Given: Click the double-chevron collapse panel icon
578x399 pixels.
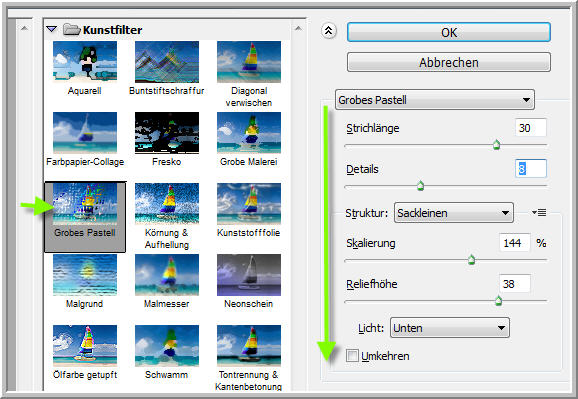Looking at the screenshot, I should tap(328, 31).
